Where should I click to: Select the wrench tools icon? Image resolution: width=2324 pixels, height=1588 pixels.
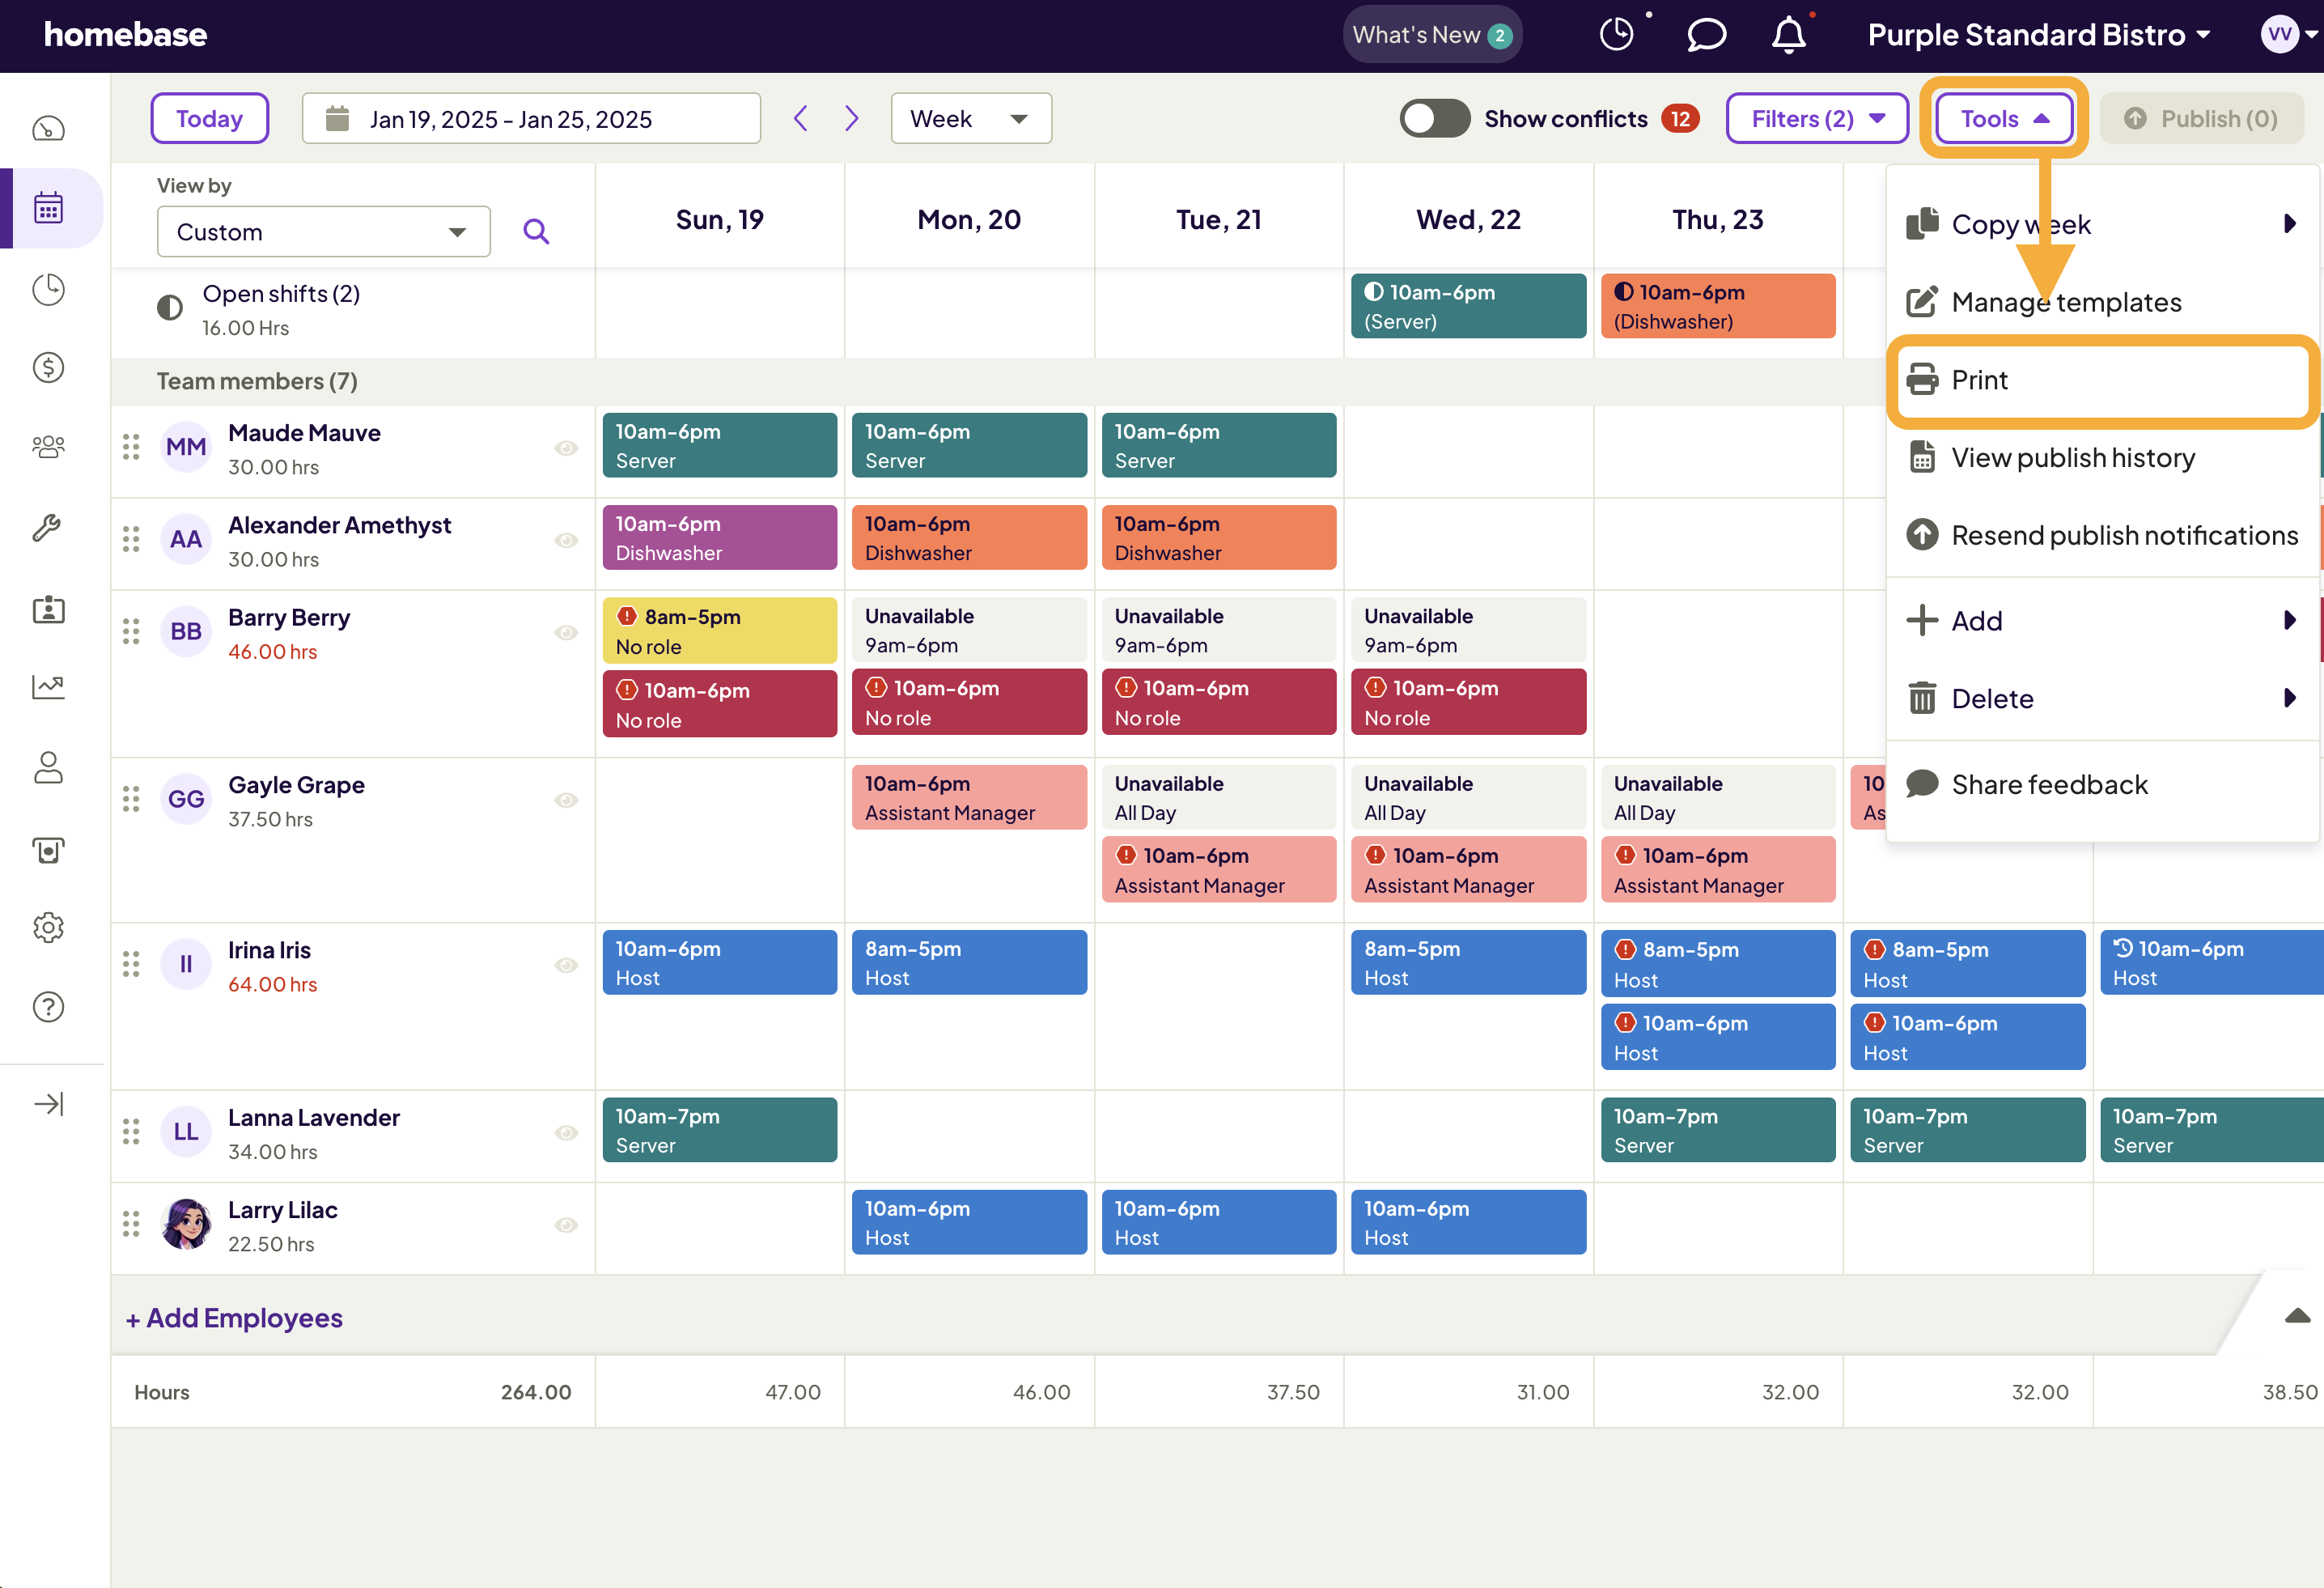[48, 528]
